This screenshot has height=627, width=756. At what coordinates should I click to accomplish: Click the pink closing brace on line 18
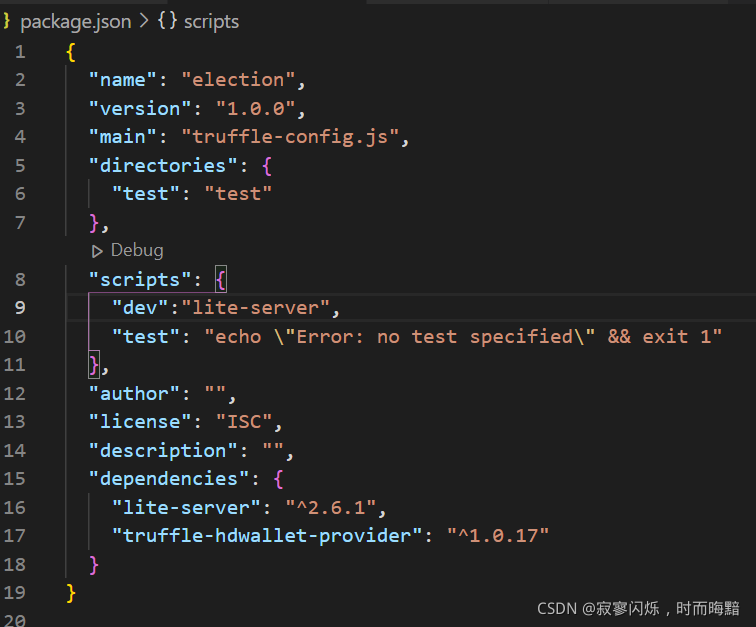94,565
